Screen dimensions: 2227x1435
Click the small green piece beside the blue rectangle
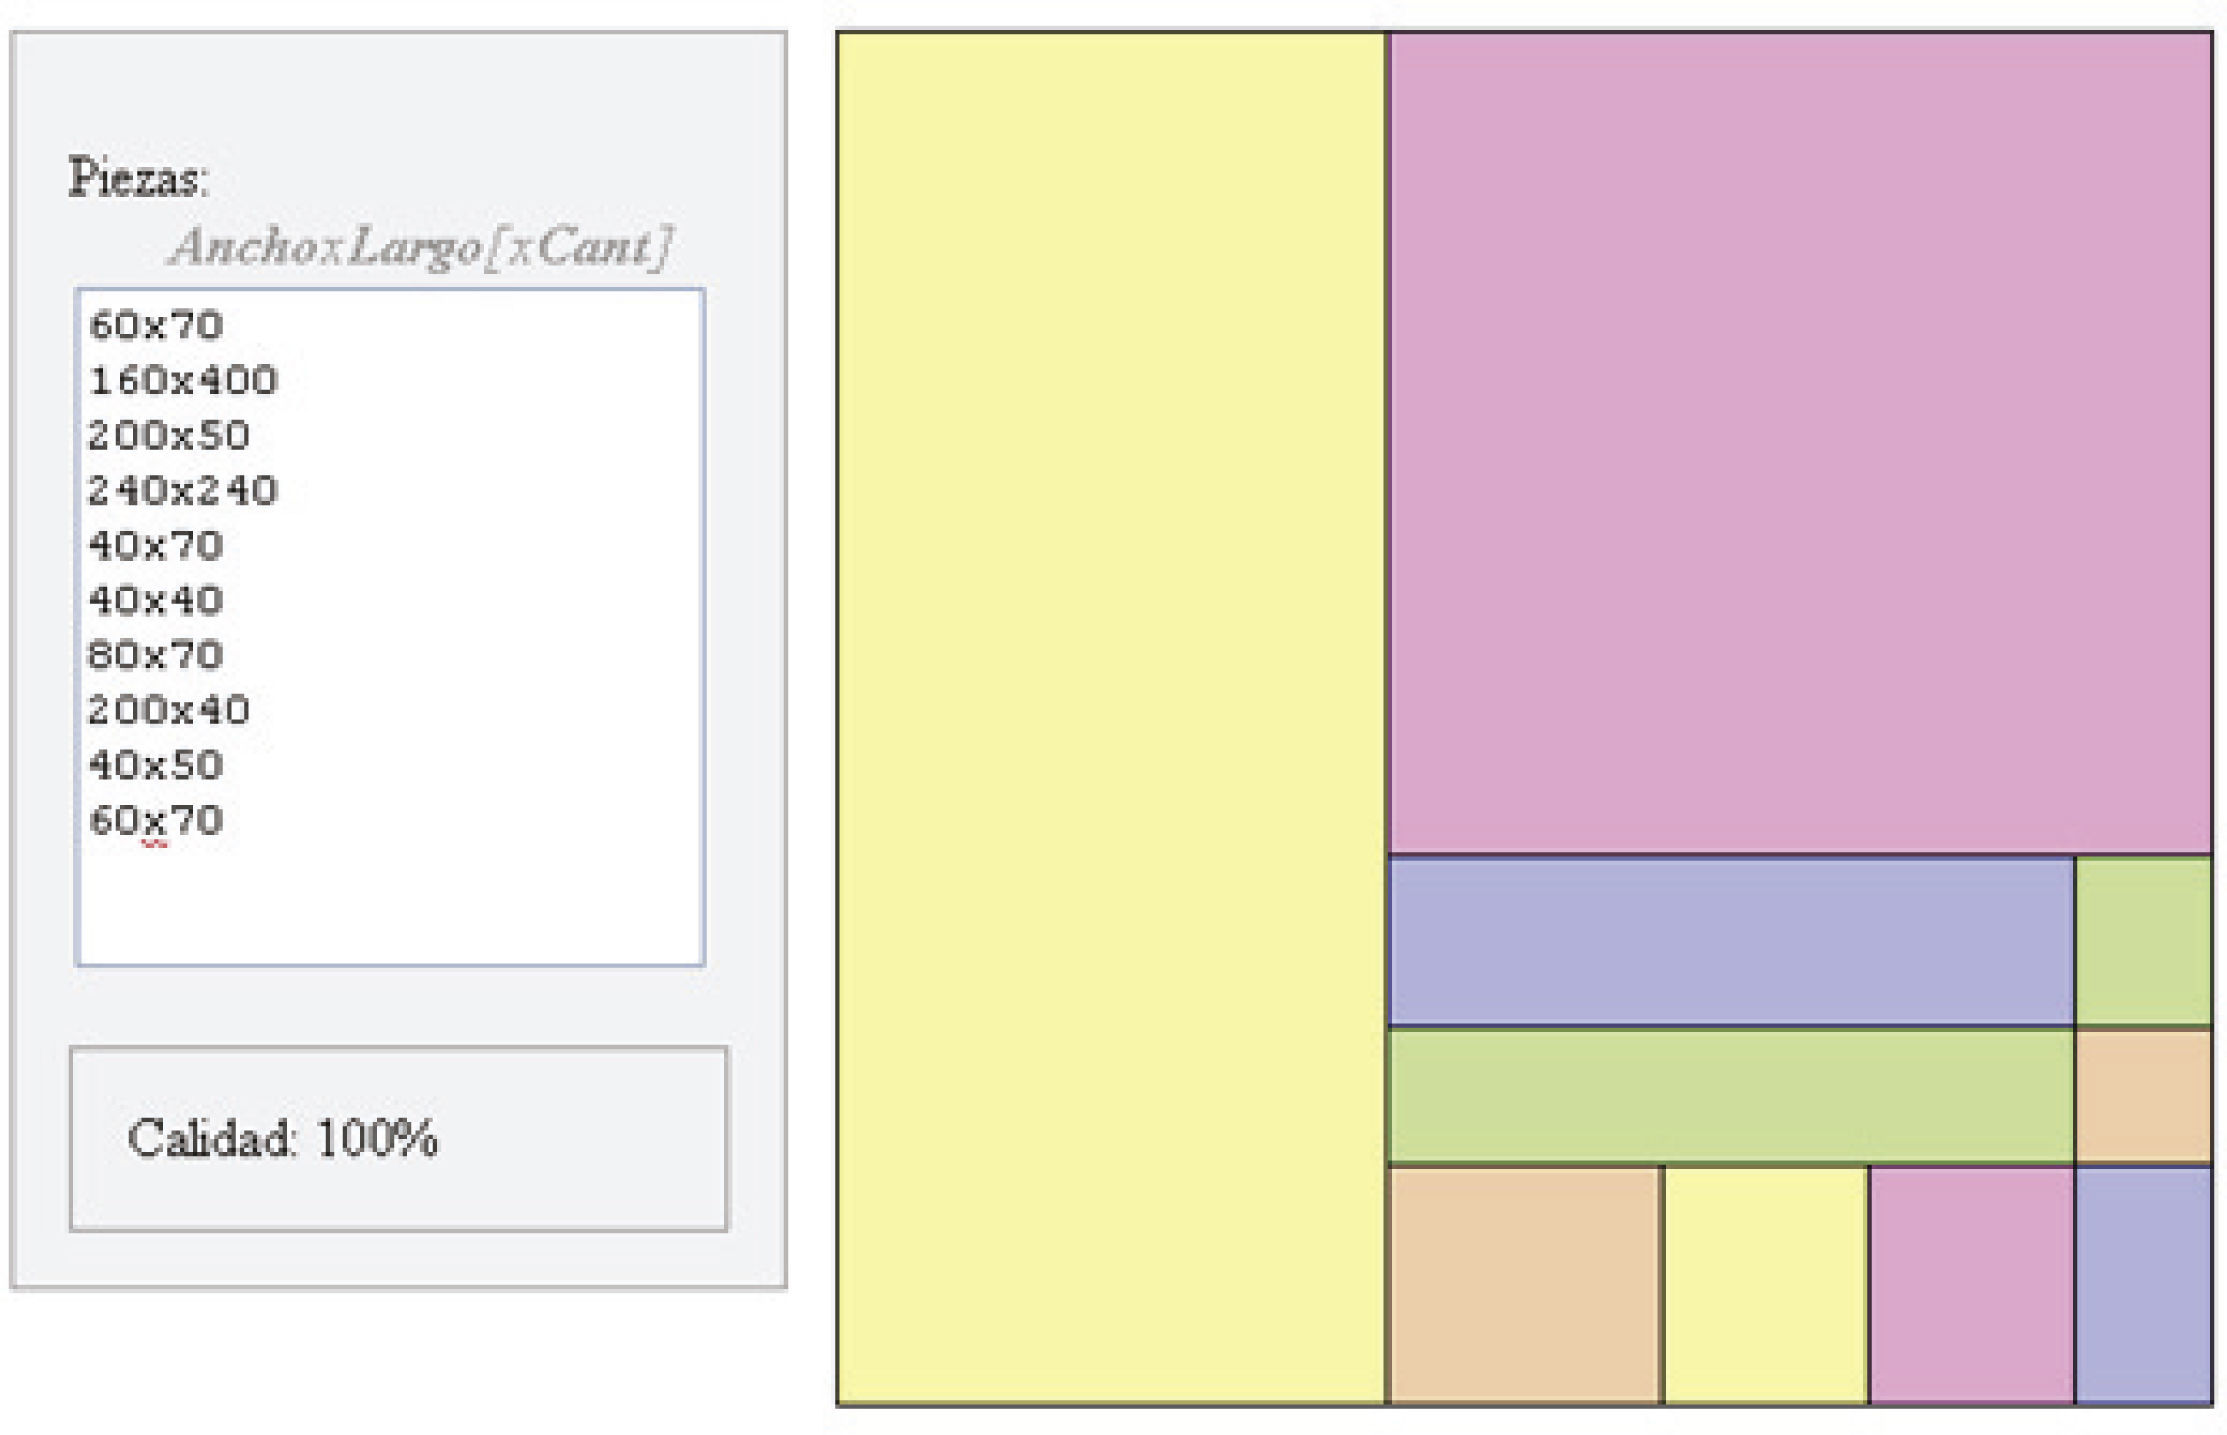(2143, 941)
